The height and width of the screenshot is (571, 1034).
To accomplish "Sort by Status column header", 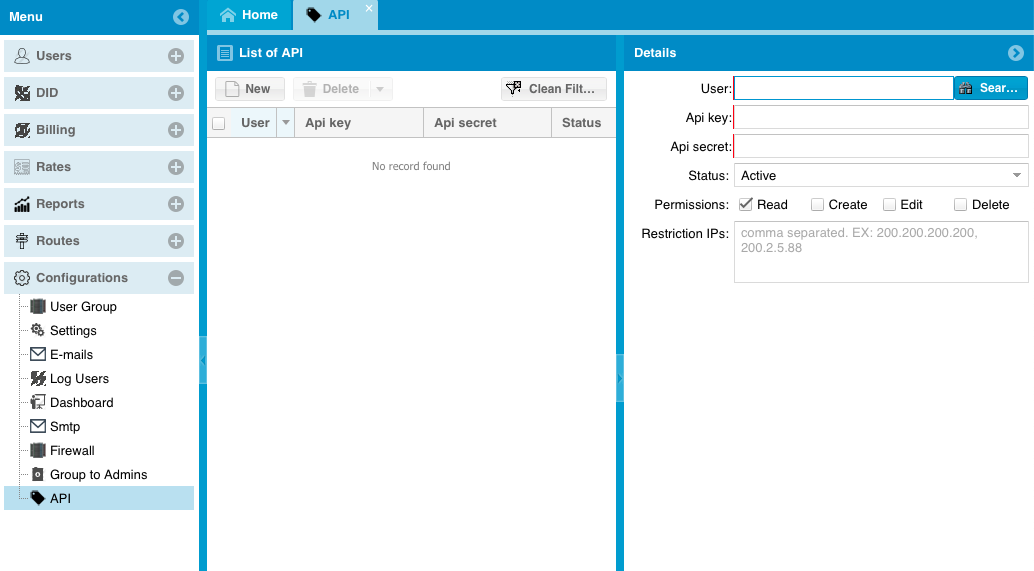I will (583, 123).
